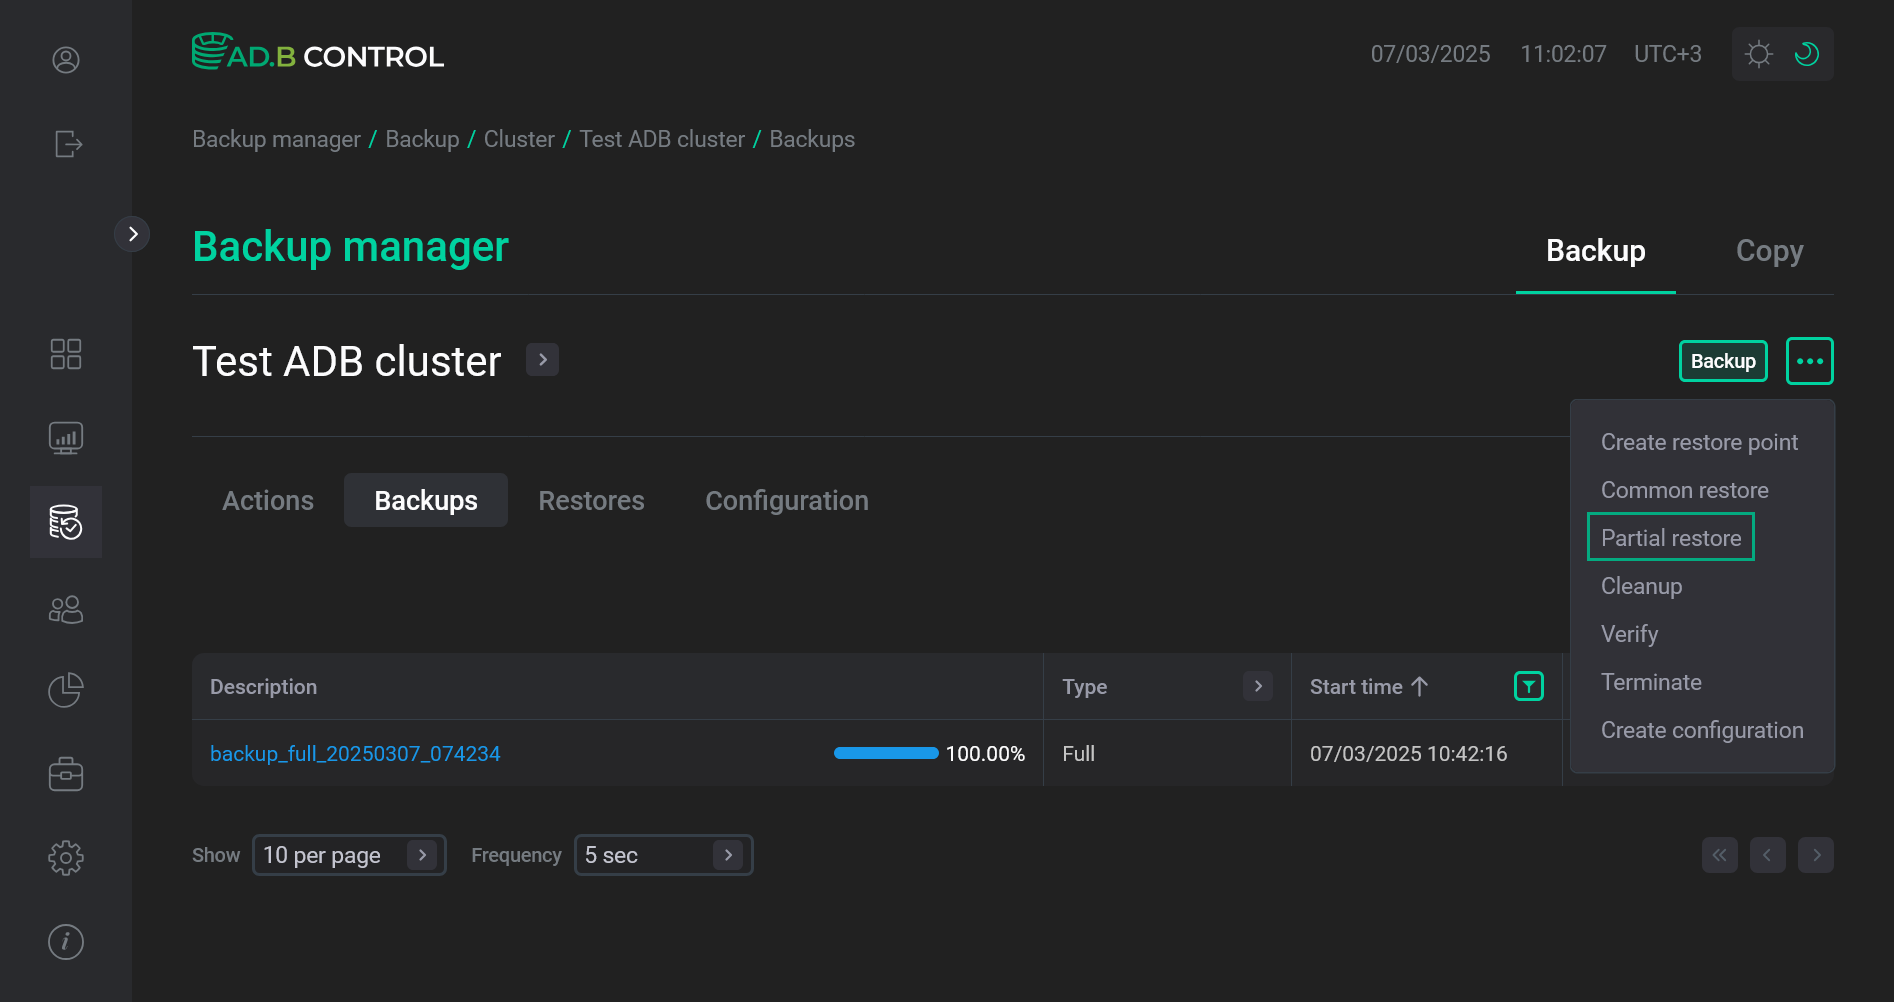Open the dashboard grid icon
The width and height of the screenshot is (1894, 1002).
[x=66, y=354]
